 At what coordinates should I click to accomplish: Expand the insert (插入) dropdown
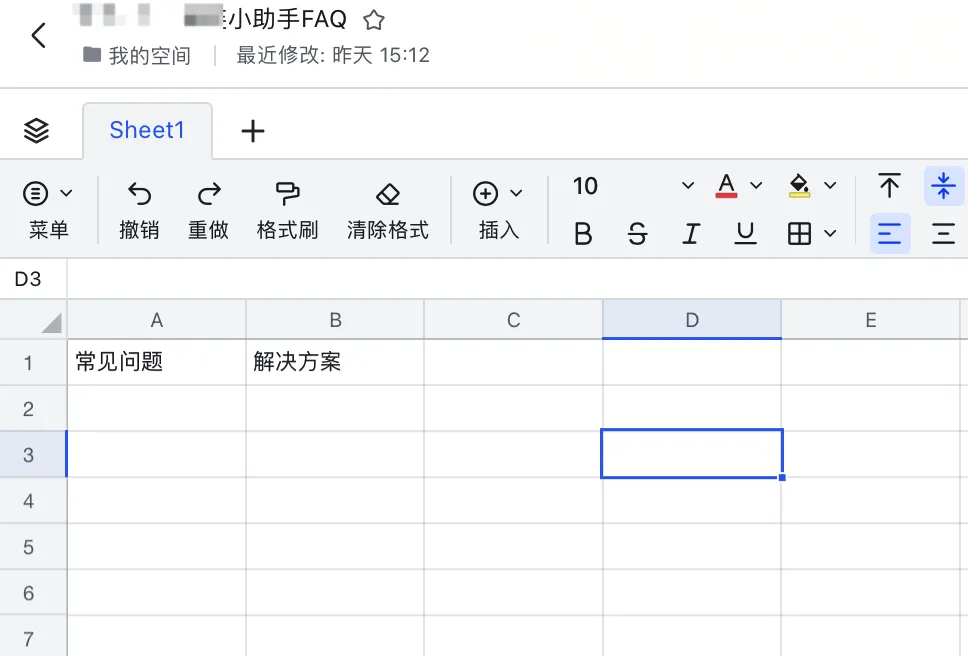[516, 193]
